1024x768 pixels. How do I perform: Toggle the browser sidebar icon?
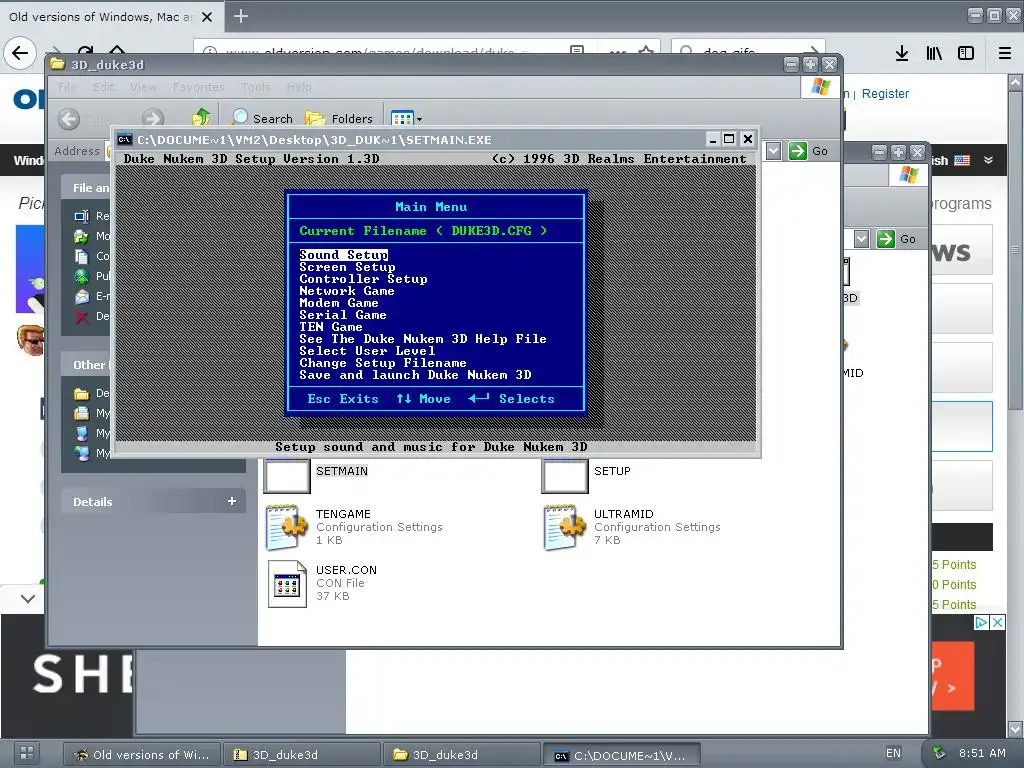point(966,53)
